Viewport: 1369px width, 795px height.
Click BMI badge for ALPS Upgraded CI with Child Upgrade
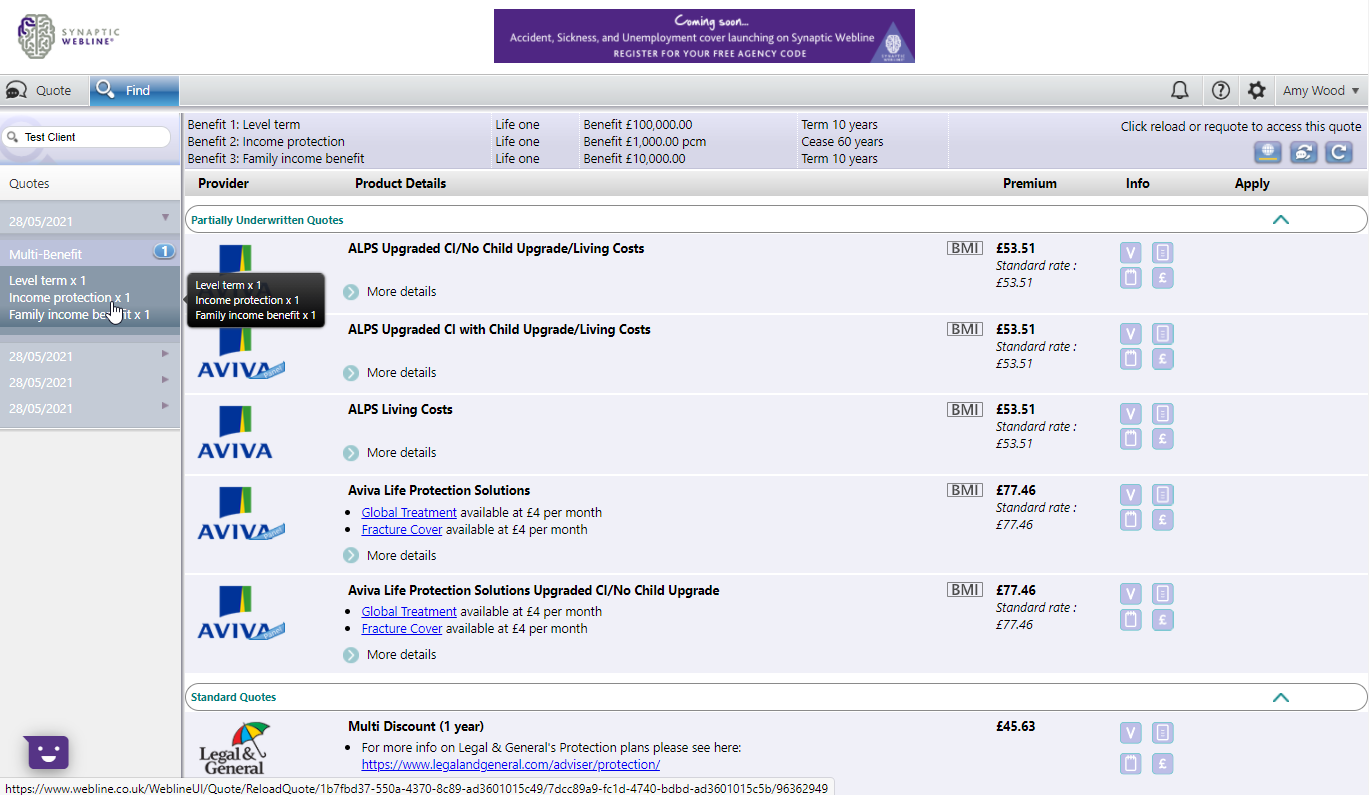965,329
